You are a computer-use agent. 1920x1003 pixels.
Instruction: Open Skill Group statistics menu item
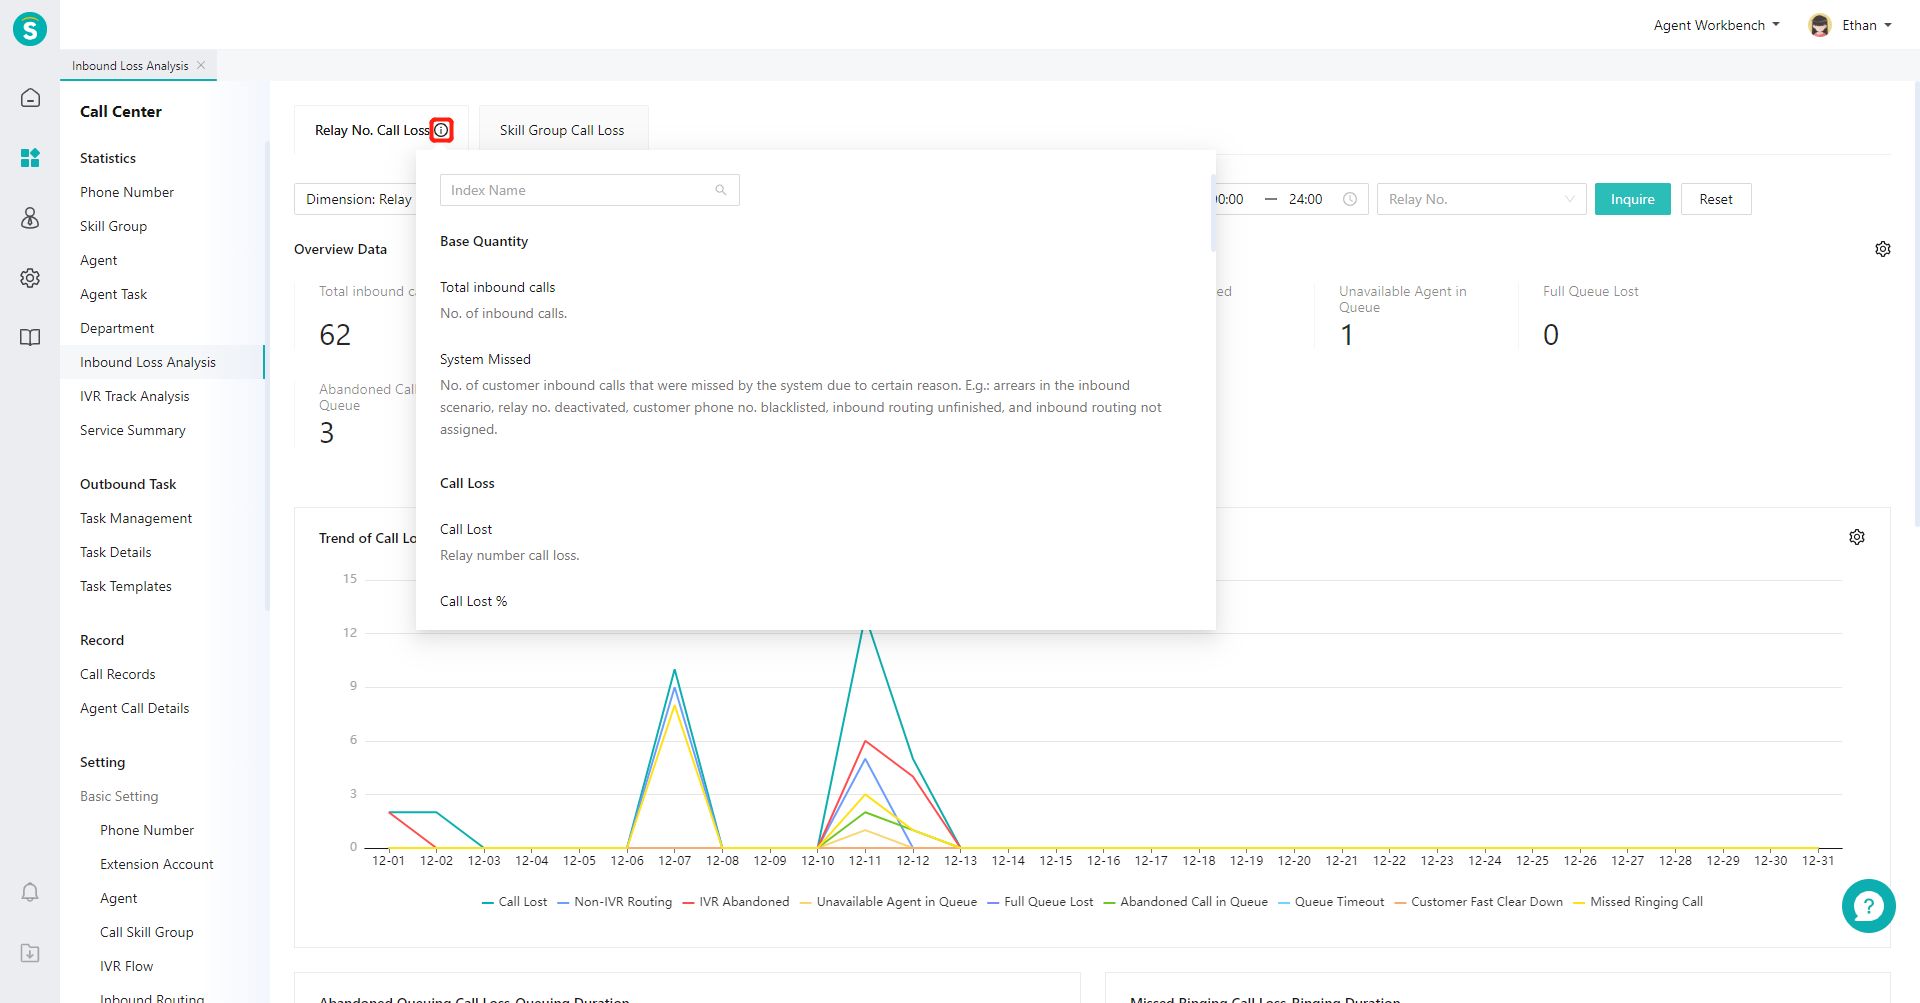114,226
